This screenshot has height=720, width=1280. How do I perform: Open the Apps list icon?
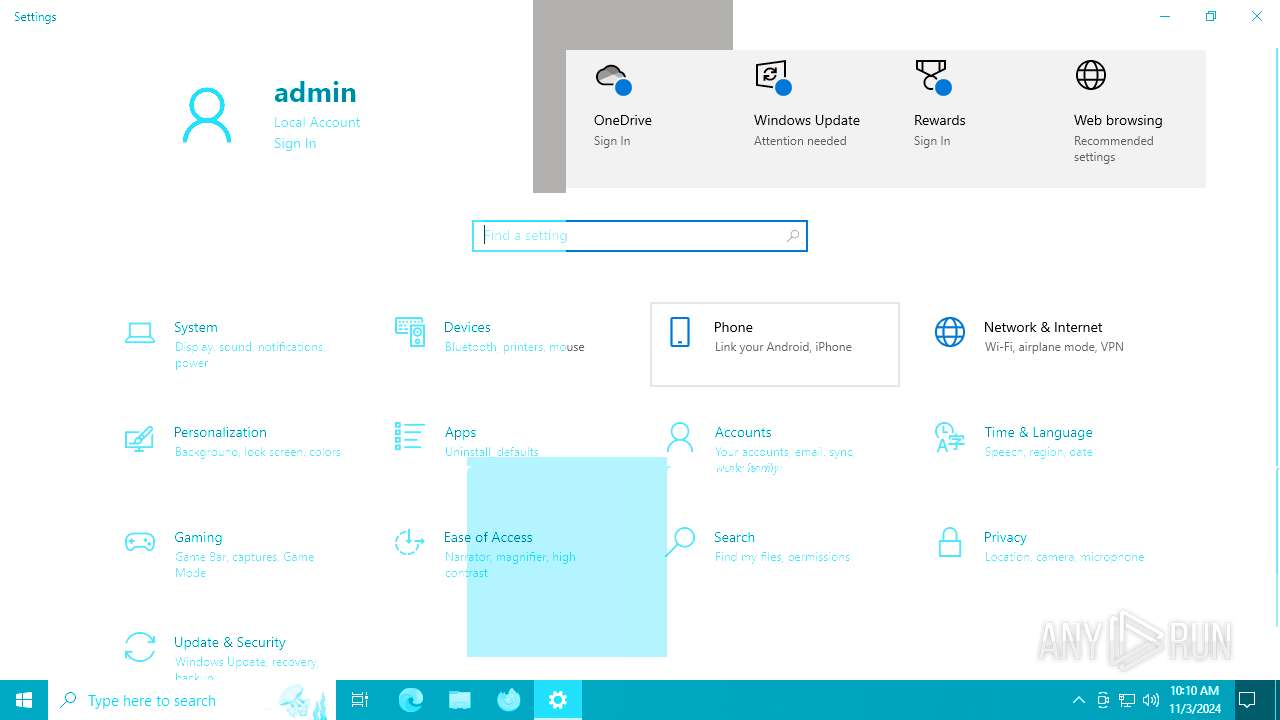pos(409,436)
